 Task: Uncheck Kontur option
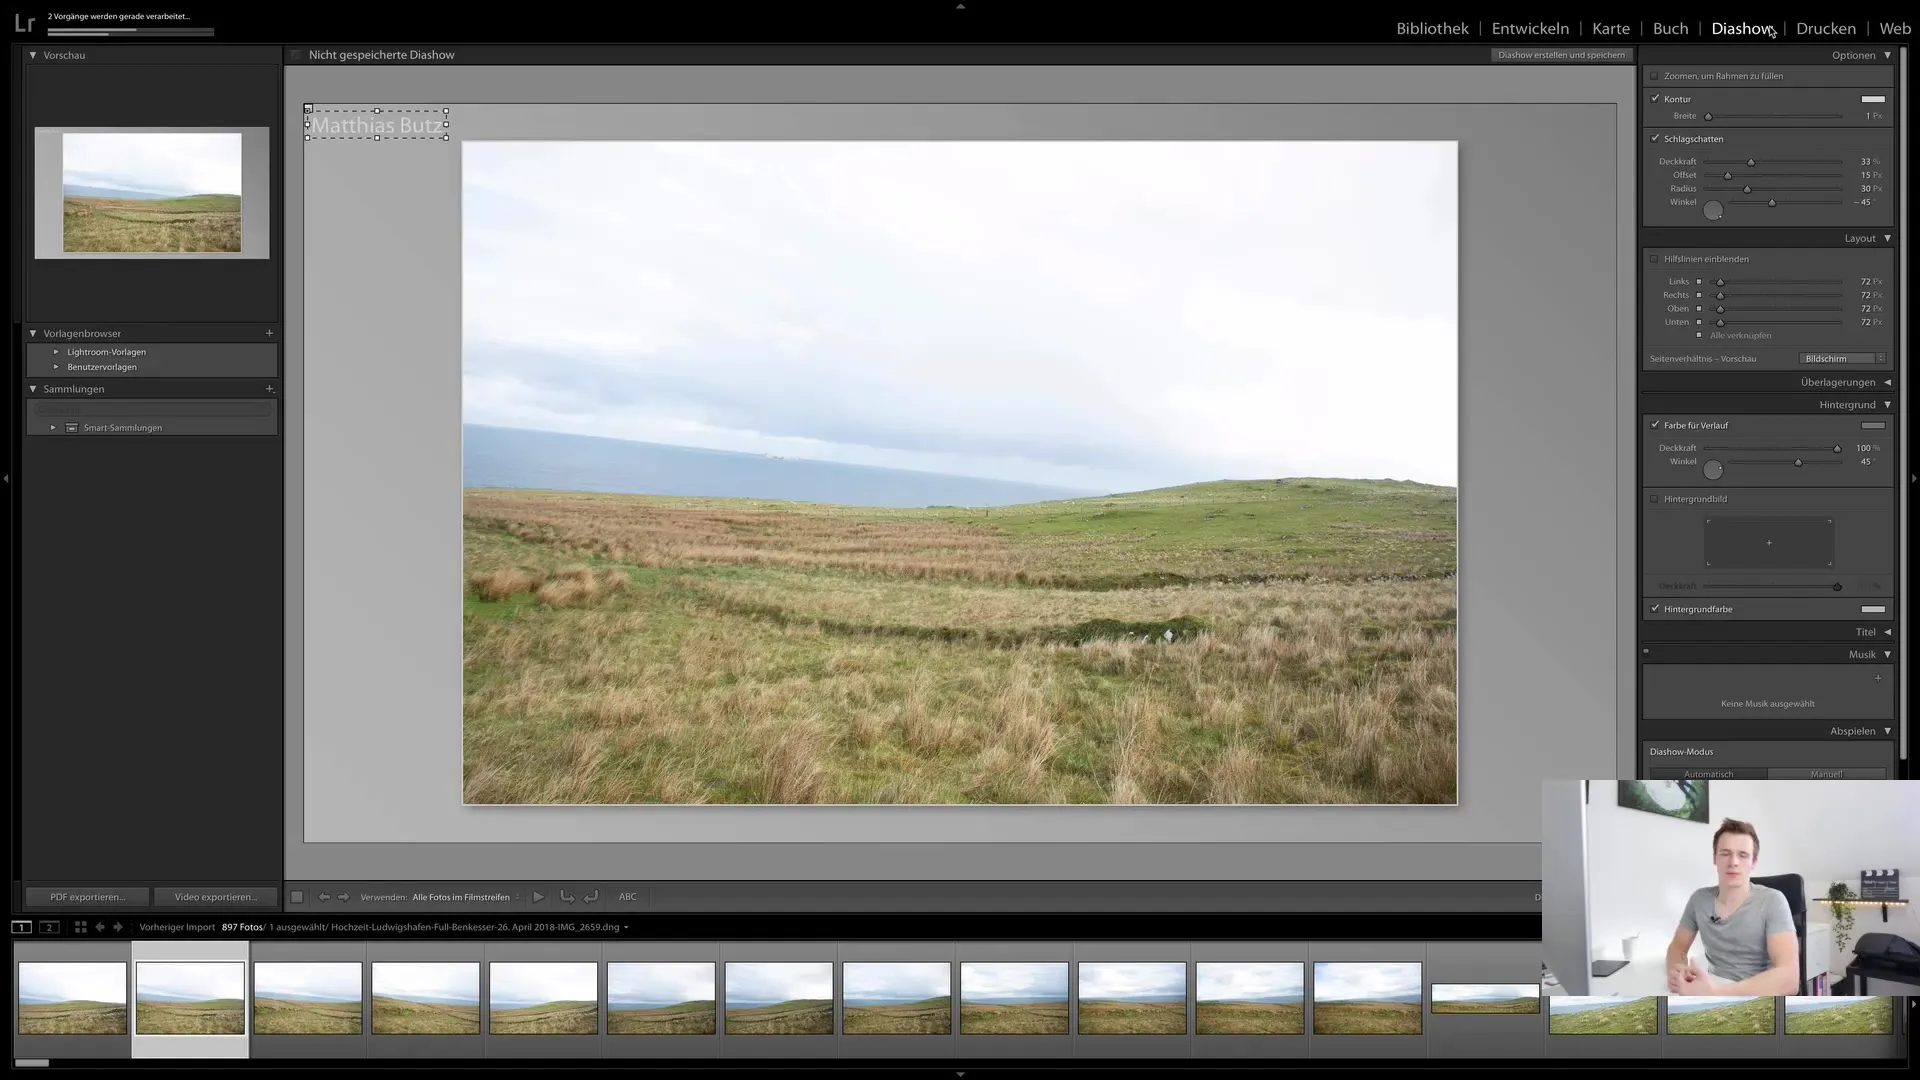point(1654,99)
